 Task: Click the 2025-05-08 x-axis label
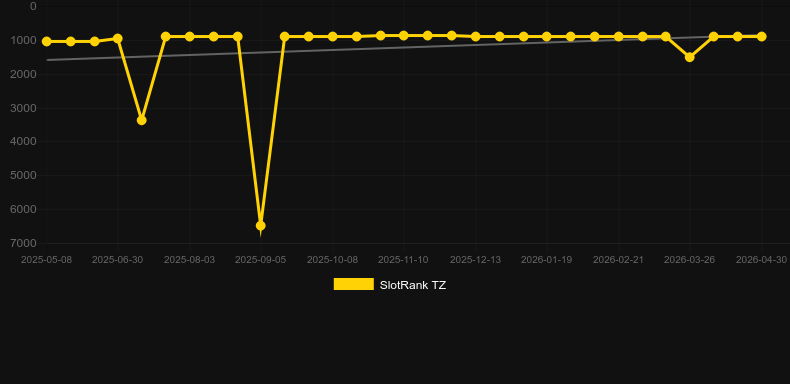(x=46, y=260)
